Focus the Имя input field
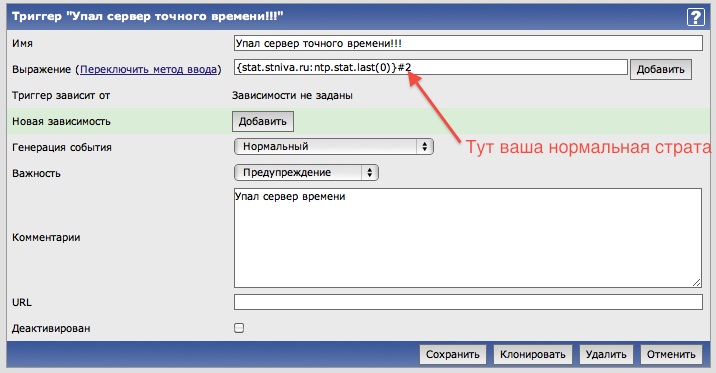 468,43
